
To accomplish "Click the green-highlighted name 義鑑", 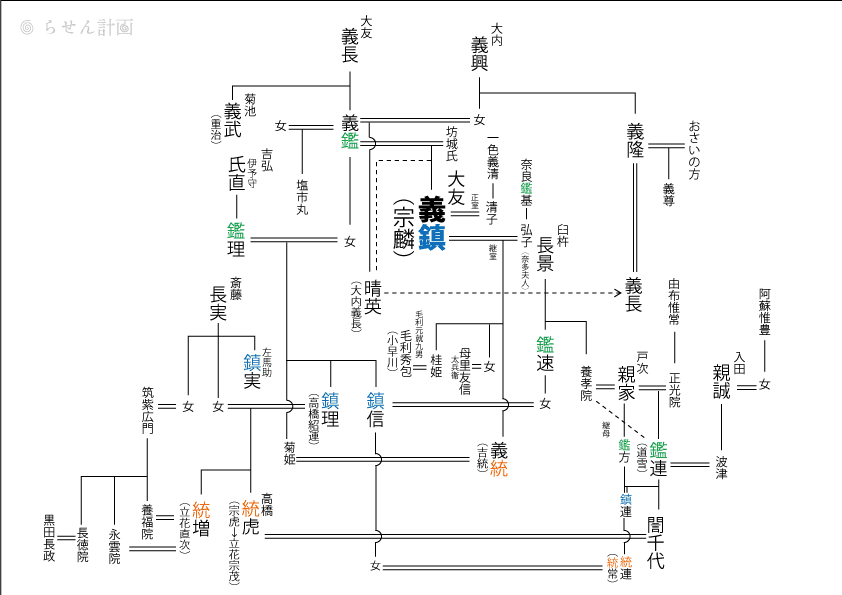I will 350,132.
